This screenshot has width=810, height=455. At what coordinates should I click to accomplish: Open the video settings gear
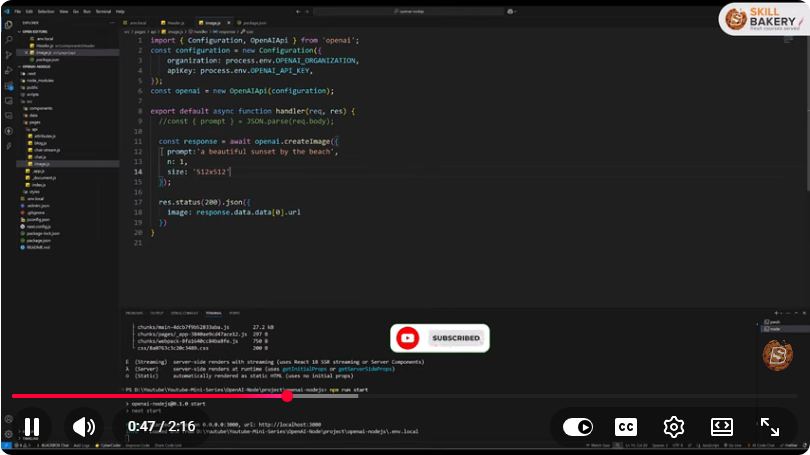coord(674,427)
